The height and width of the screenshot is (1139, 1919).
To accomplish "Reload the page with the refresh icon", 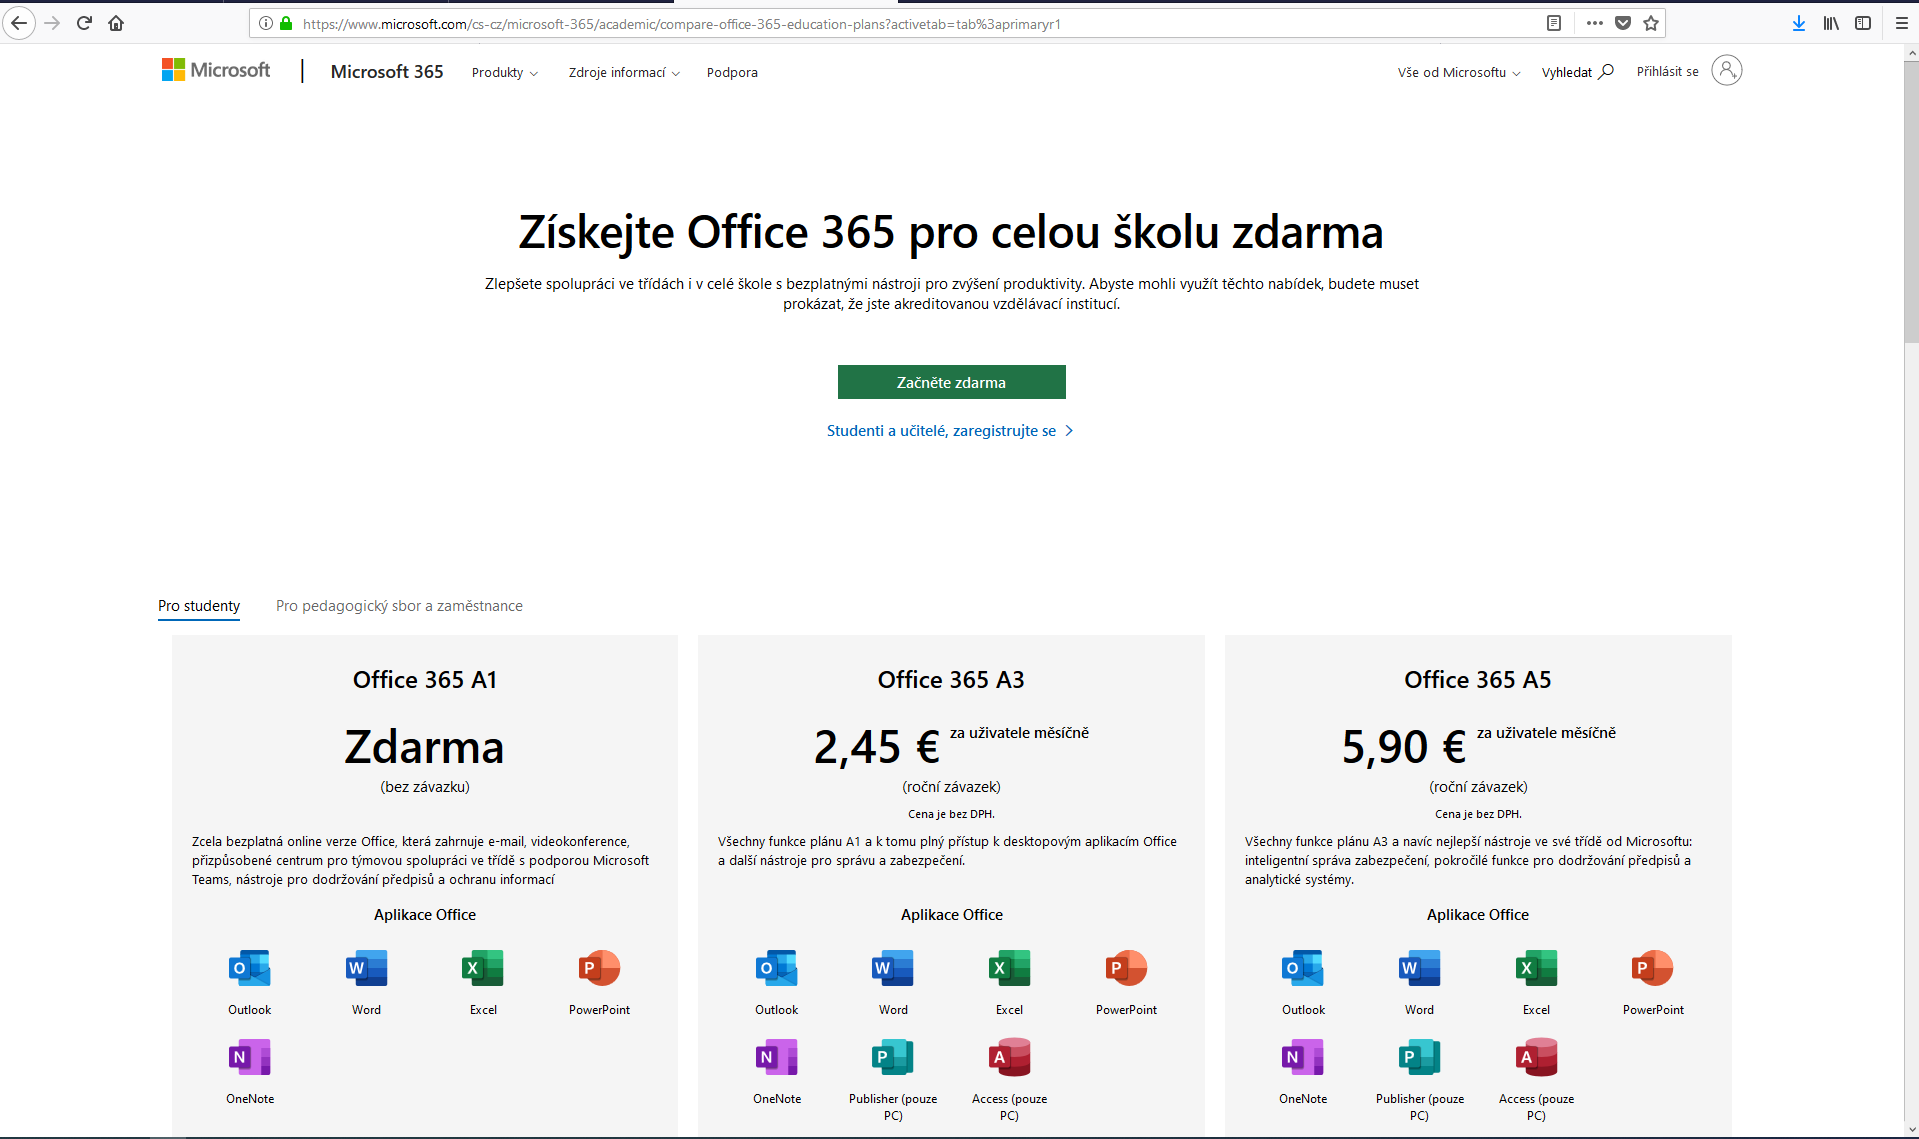I will 84,23.
